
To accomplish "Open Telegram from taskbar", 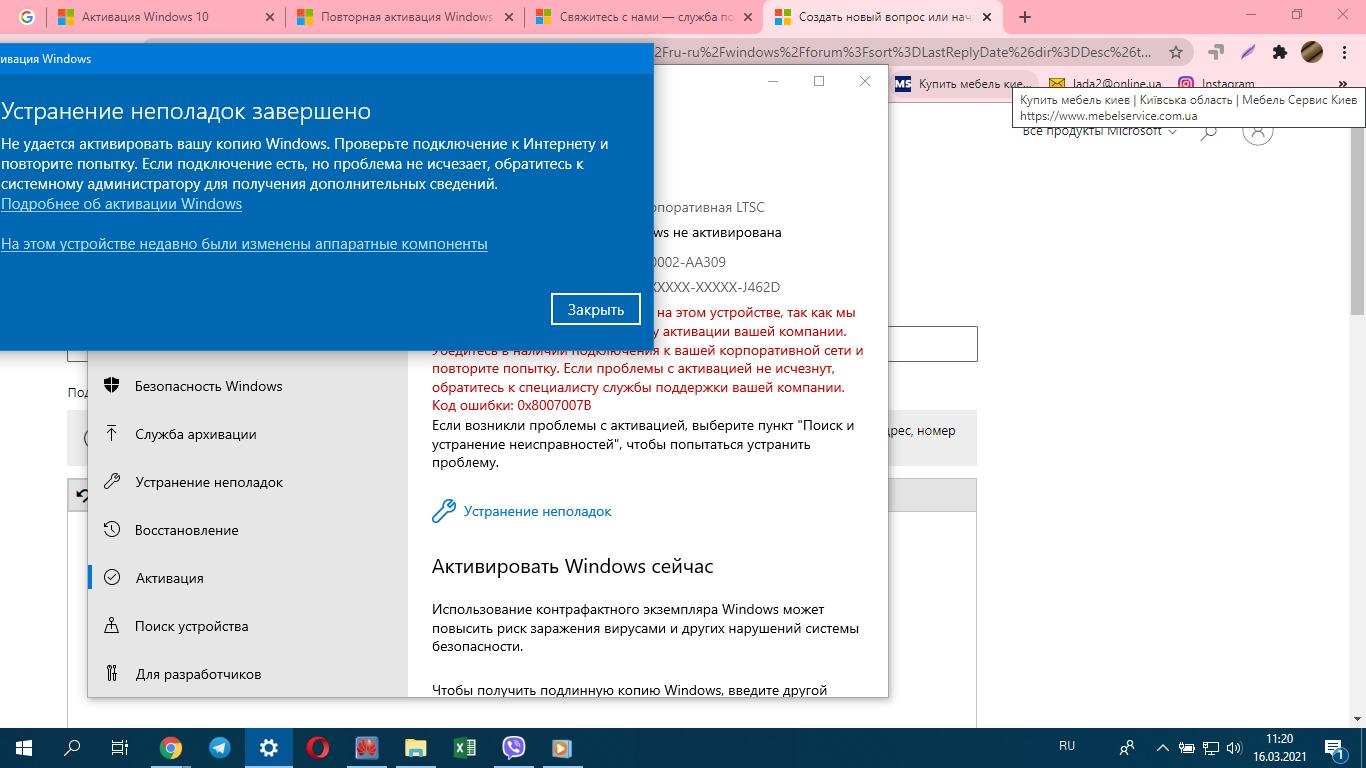I will point(220,747).
